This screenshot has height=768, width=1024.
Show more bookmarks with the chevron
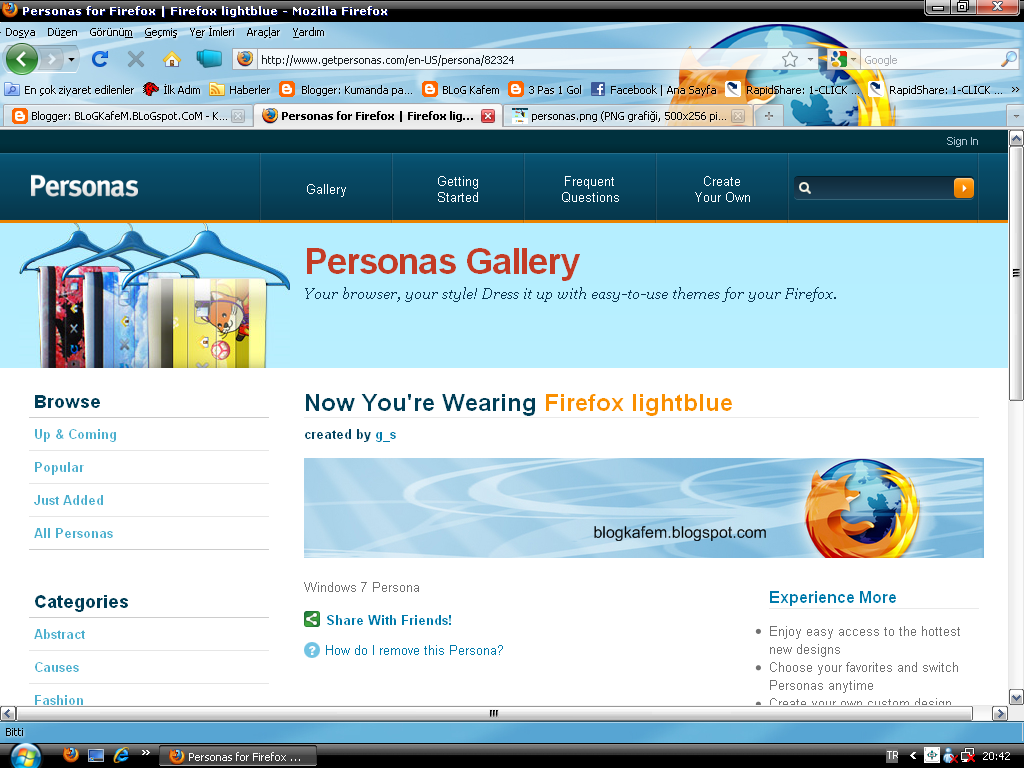click(1015, 89)
